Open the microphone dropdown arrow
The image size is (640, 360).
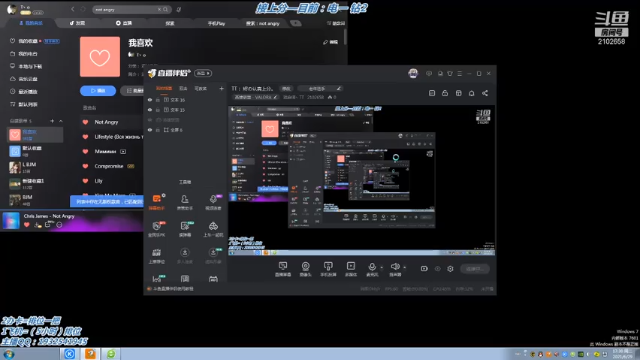(x=382, y=268)
